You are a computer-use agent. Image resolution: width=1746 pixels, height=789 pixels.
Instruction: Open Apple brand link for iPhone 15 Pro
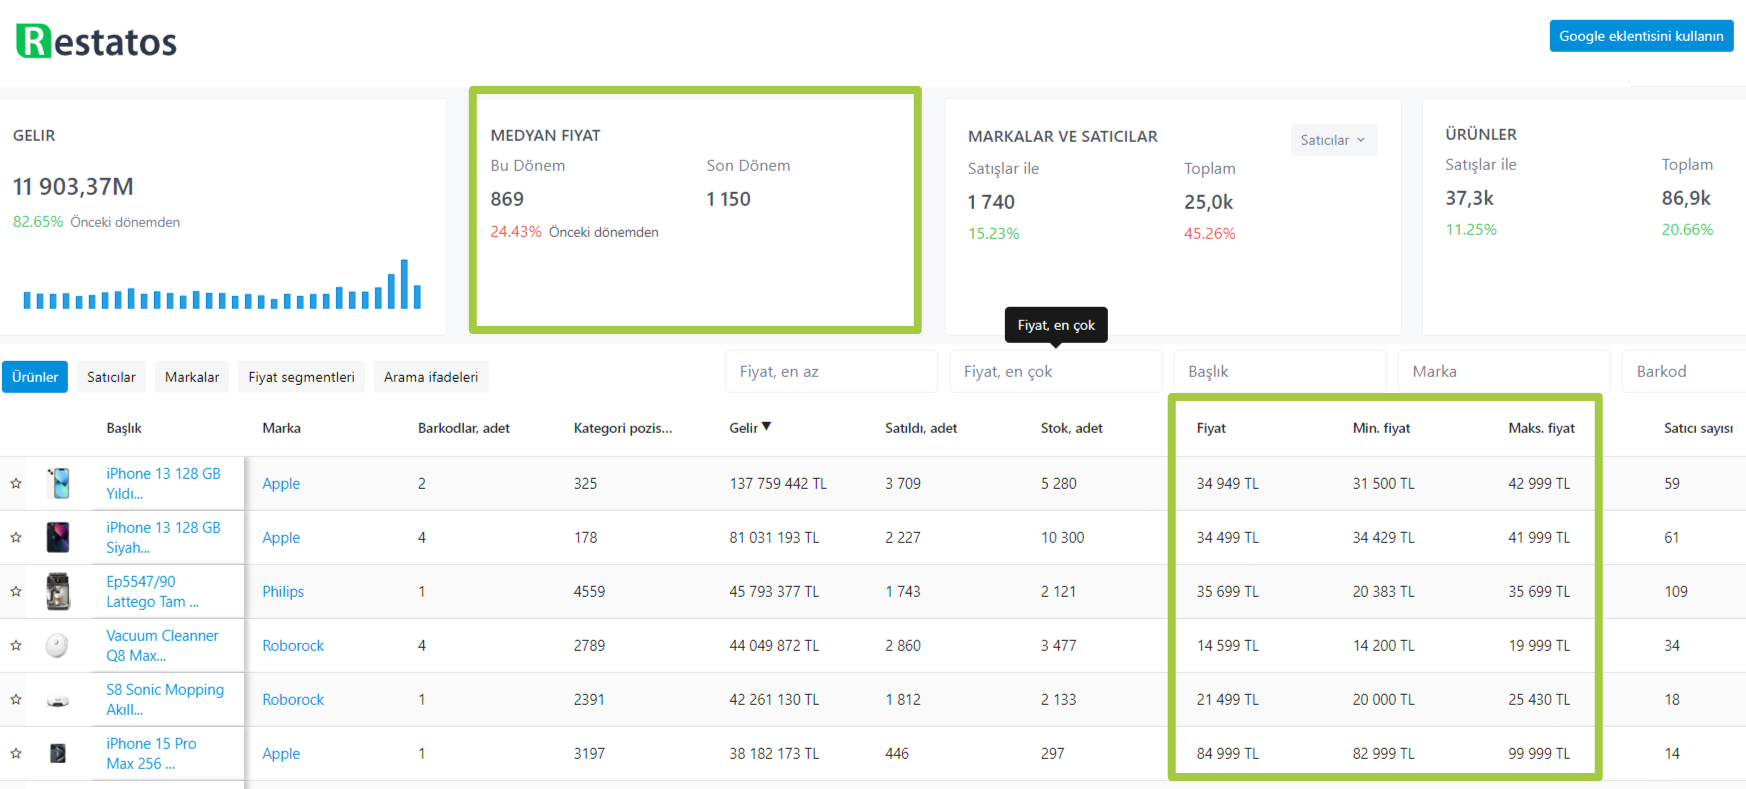(x=281, y=753)
